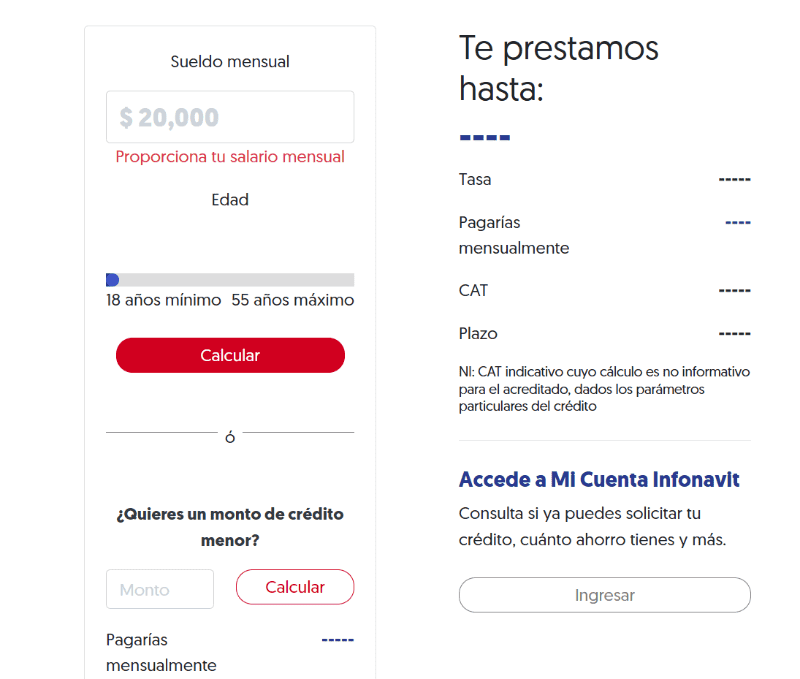
Task: Click the Ingresar button
Action: pyautogui.click(x=604, y=595)
